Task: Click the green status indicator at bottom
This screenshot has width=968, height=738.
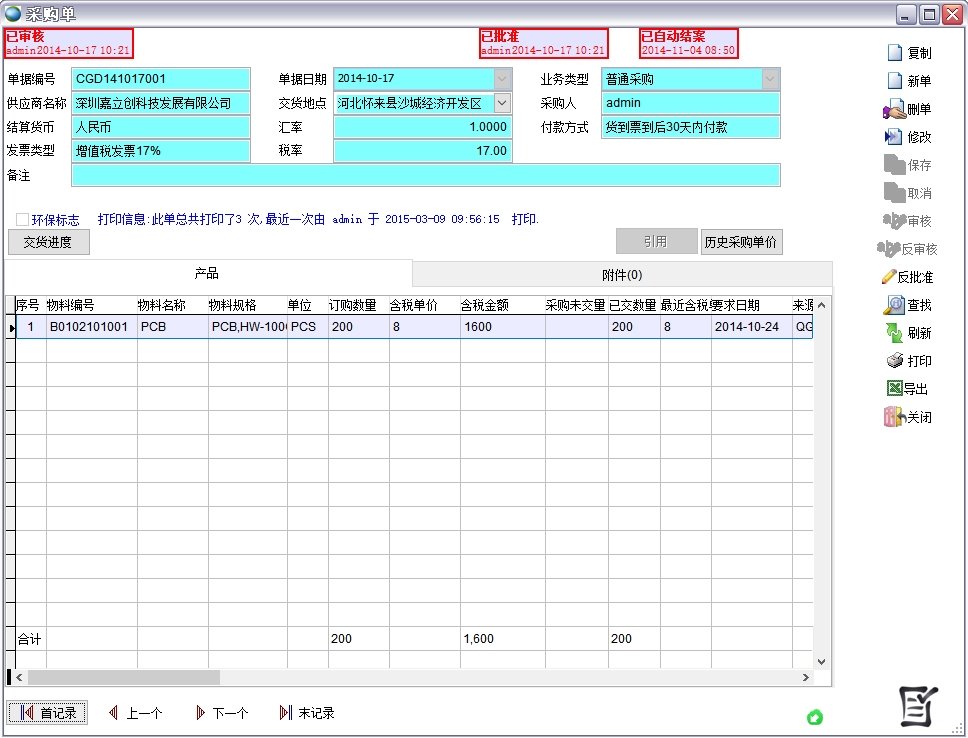Action: pyautogui.click(x=816, y=718)
